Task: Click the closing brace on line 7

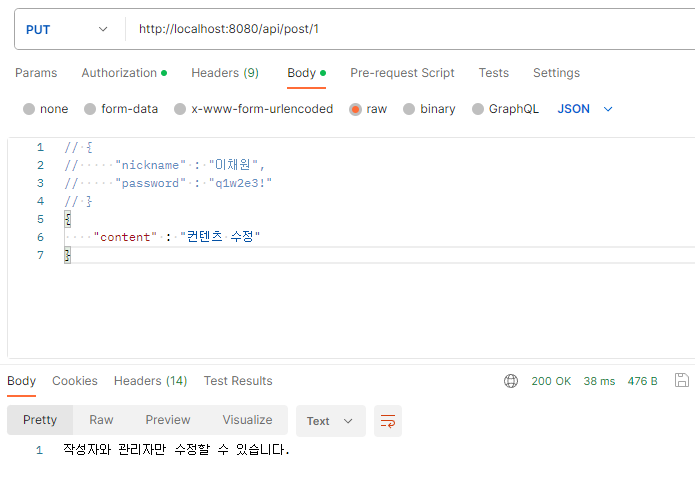Action: pos(67,255)
